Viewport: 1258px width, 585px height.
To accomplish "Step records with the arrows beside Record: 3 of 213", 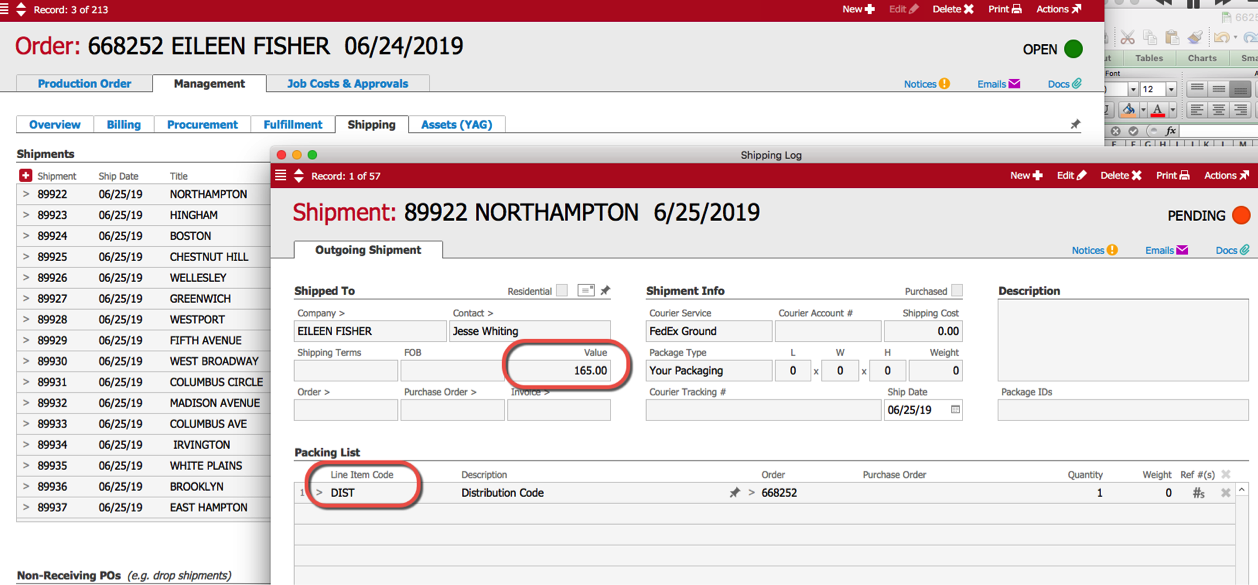I will tap(21, 9).
